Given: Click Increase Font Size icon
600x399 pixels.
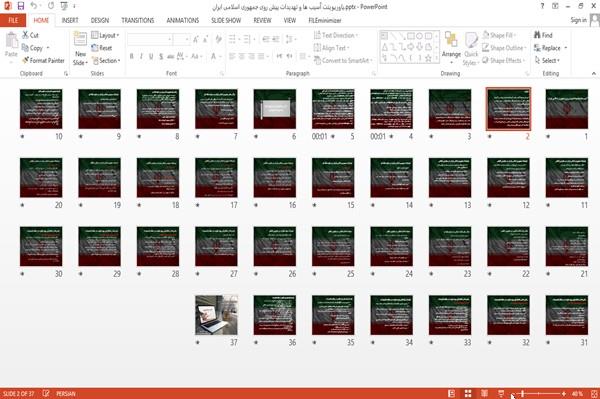Looking at the screenshot, I should tap(196, 39).
